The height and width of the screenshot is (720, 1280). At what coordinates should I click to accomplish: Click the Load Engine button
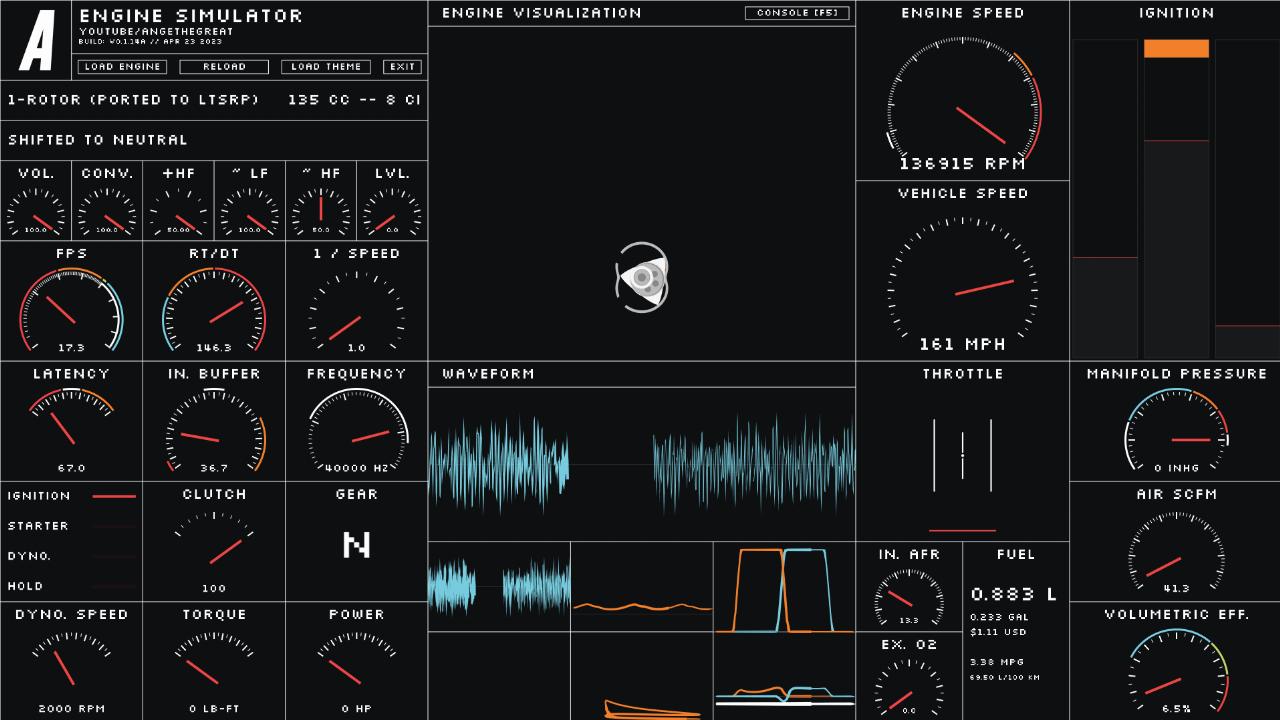[x=122, y=67]
